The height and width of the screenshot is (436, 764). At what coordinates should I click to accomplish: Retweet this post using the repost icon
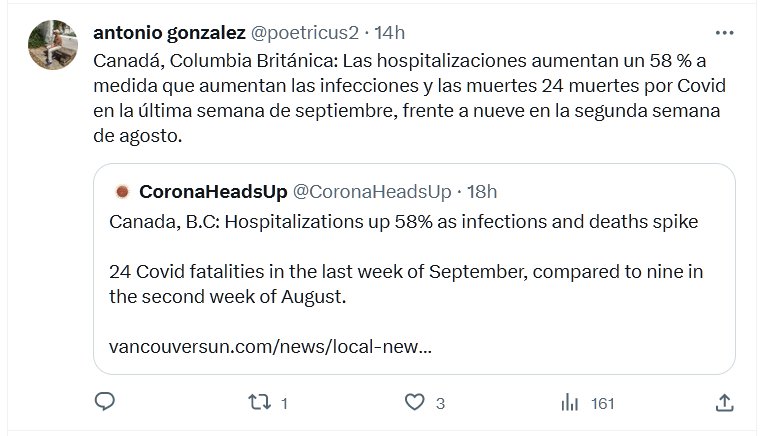click(259, 402)
